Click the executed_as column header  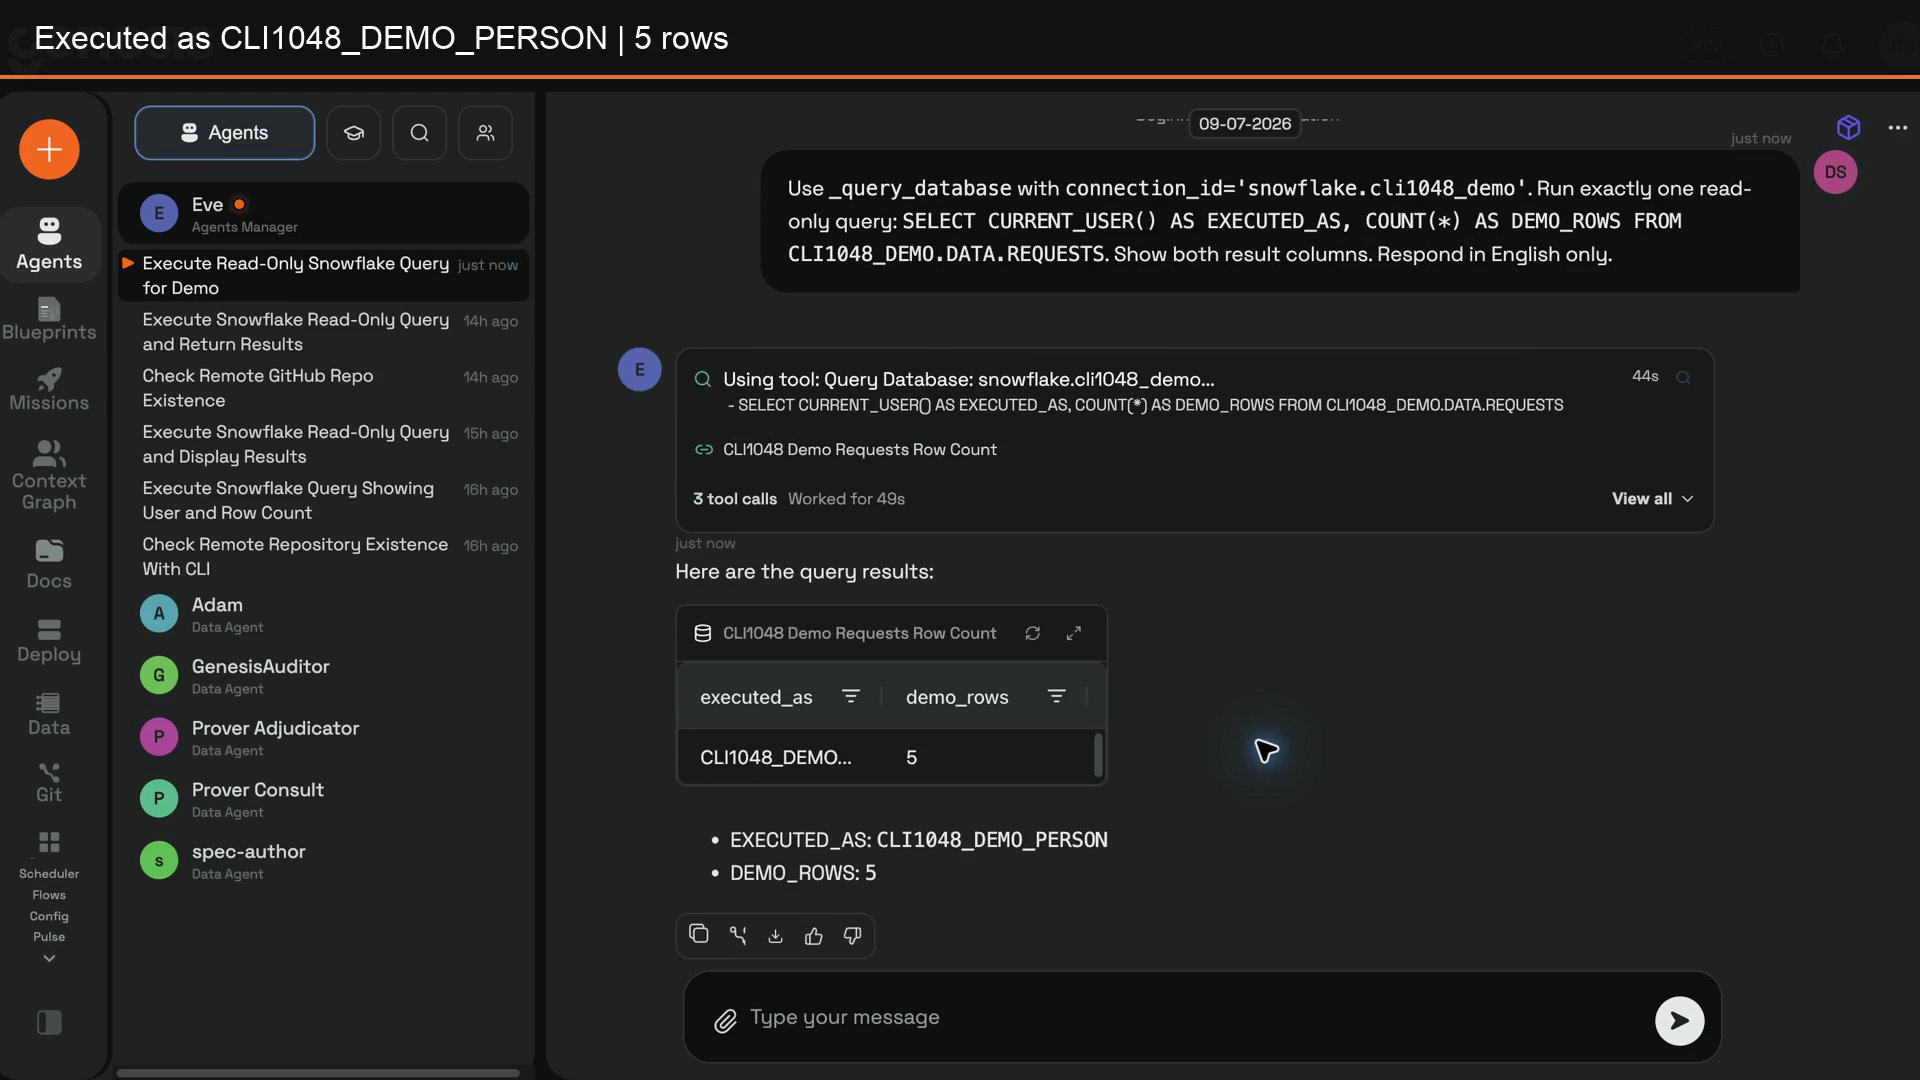756,697
